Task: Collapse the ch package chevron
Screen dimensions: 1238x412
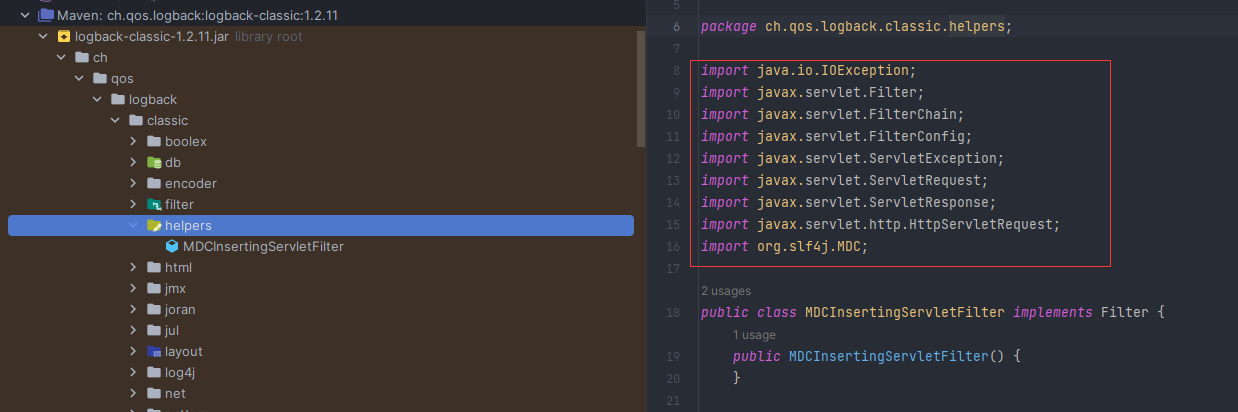Action: [61, 57]
